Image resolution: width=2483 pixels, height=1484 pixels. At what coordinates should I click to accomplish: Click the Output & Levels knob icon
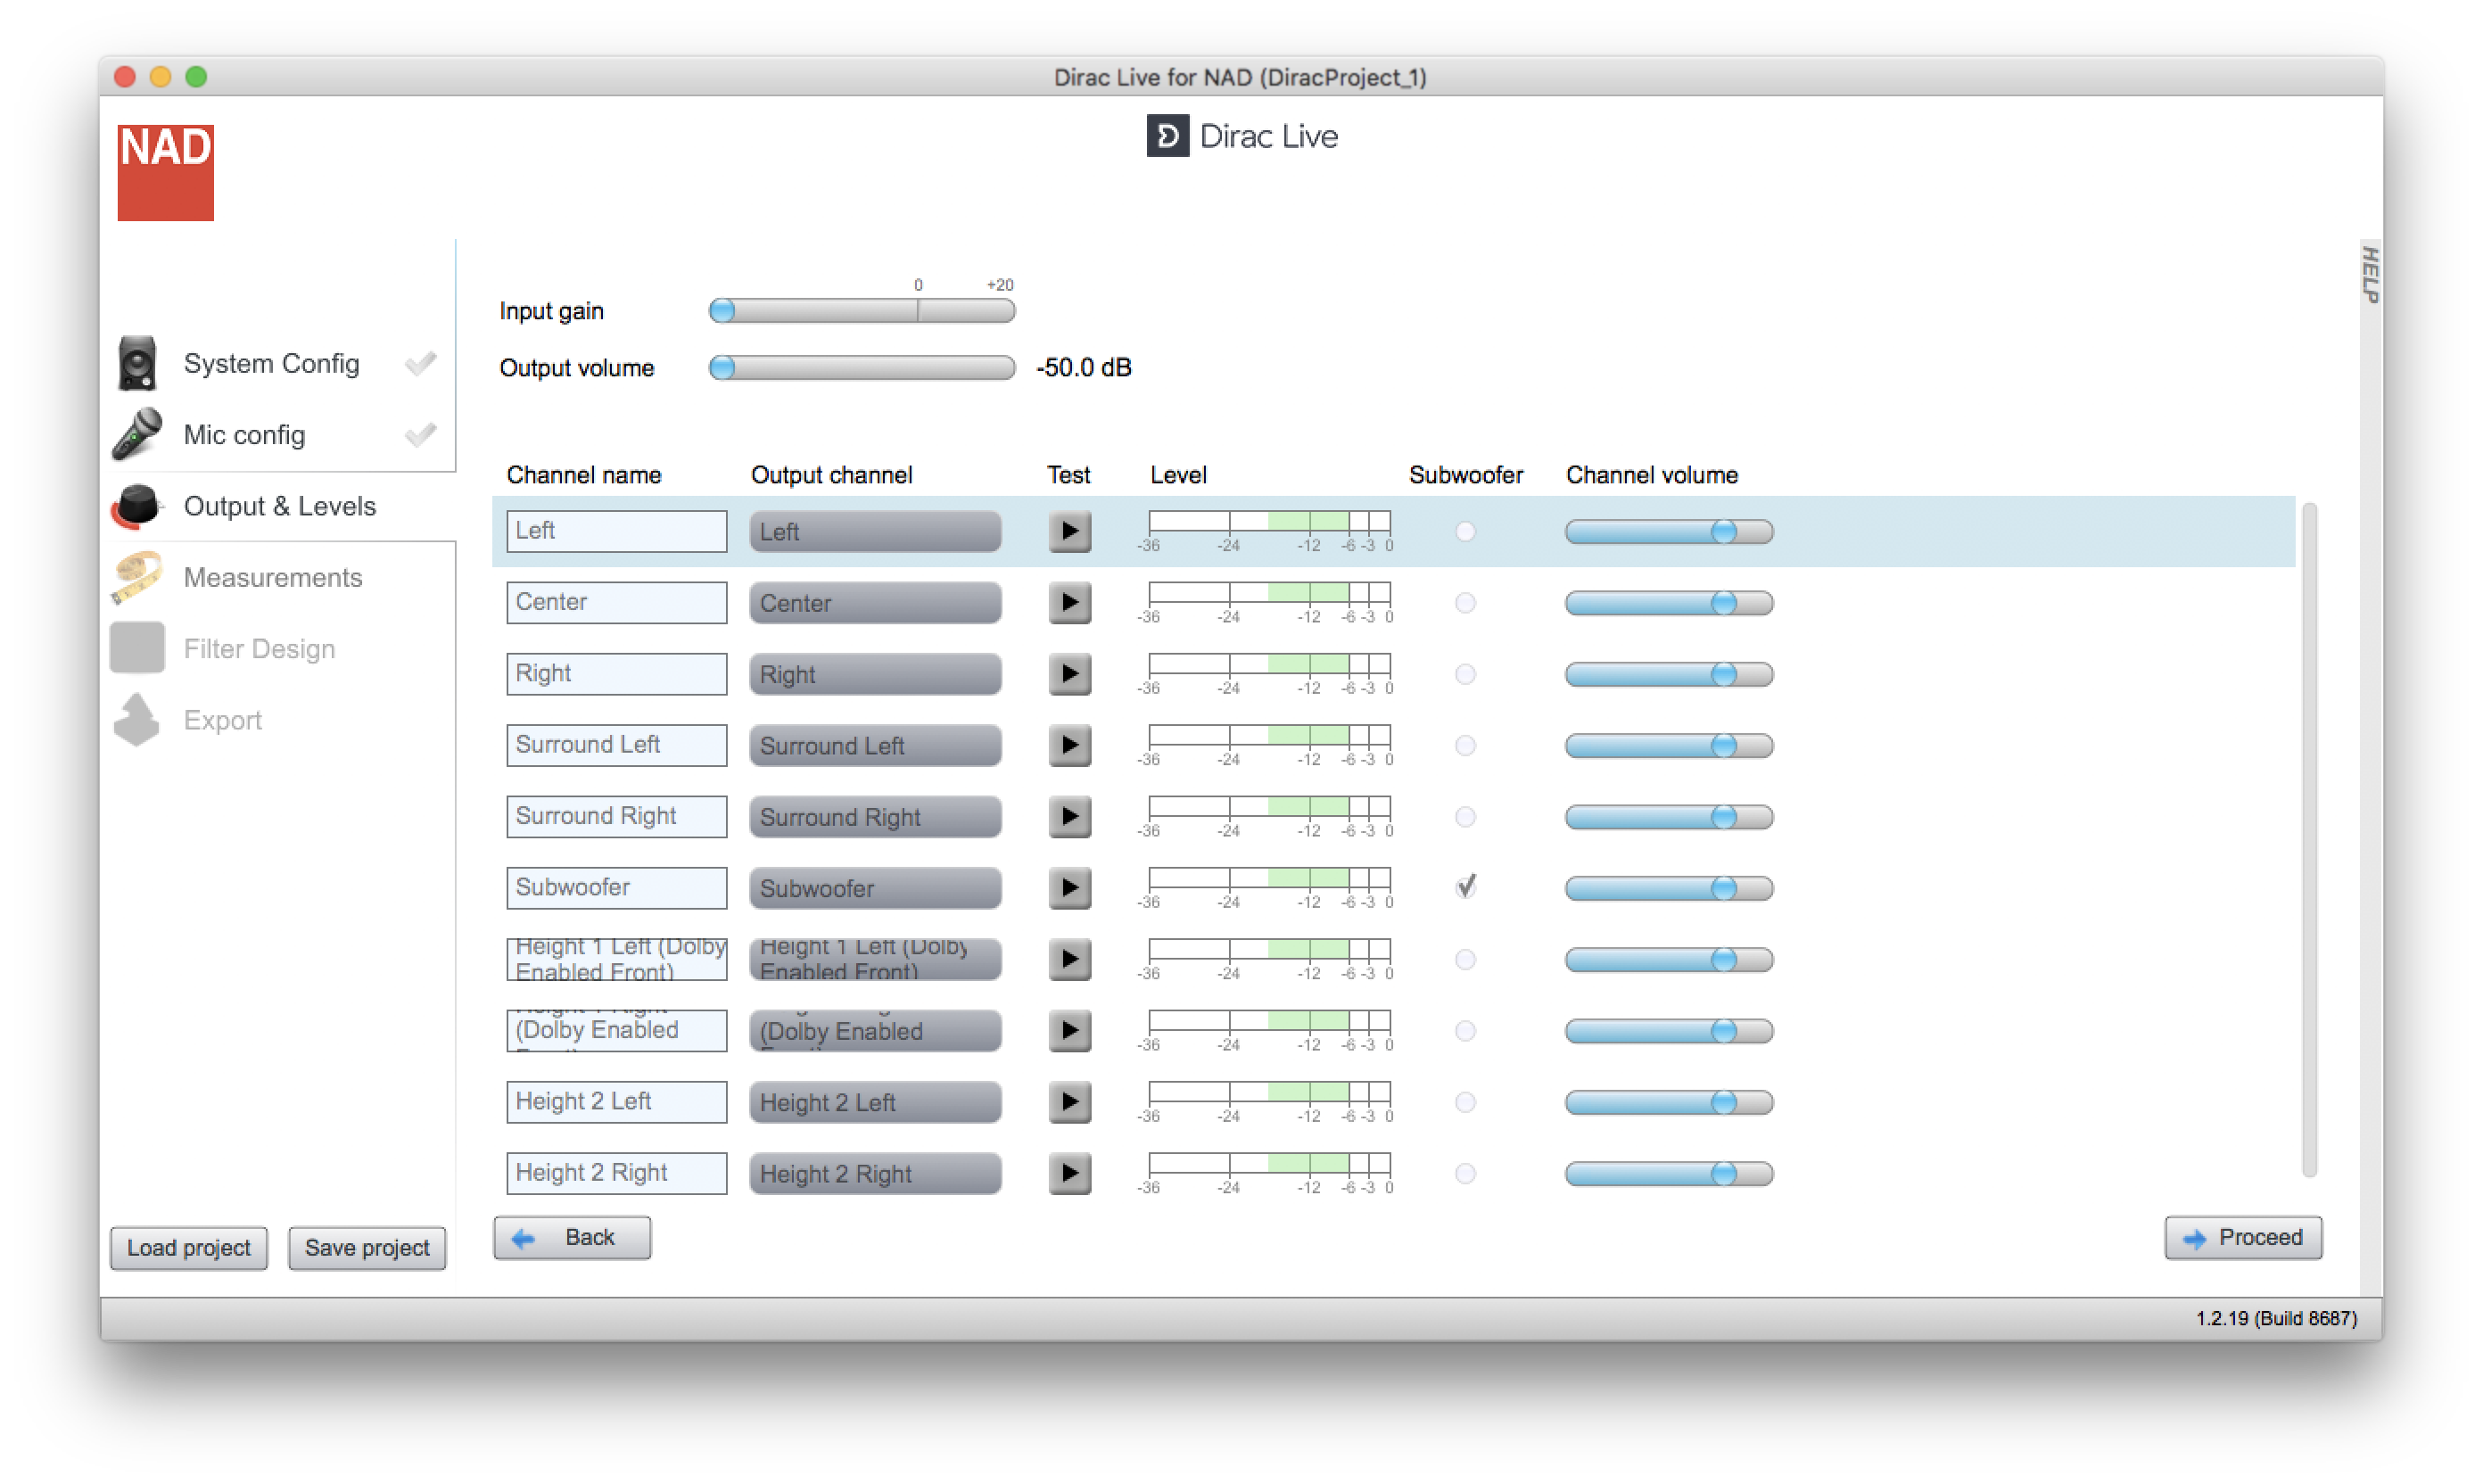click(x=136, y=506)
